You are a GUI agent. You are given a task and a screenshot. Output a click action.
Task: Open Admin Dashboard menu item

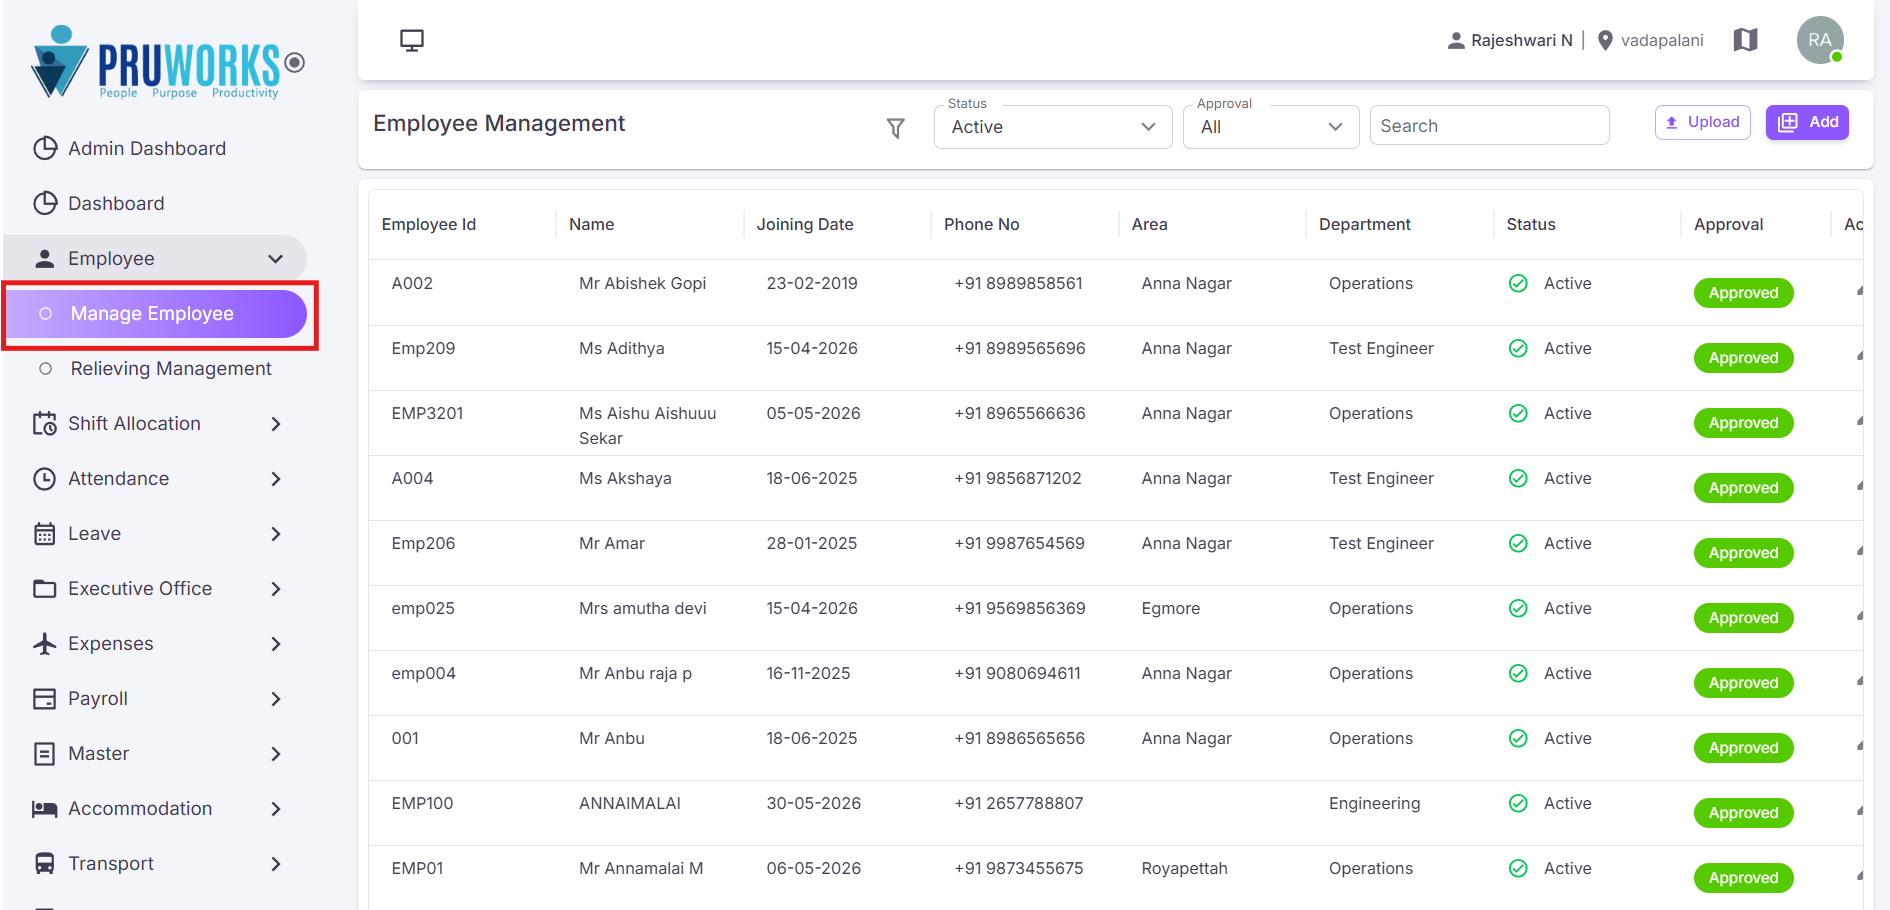pyautogui.click(x=155, y=148)
